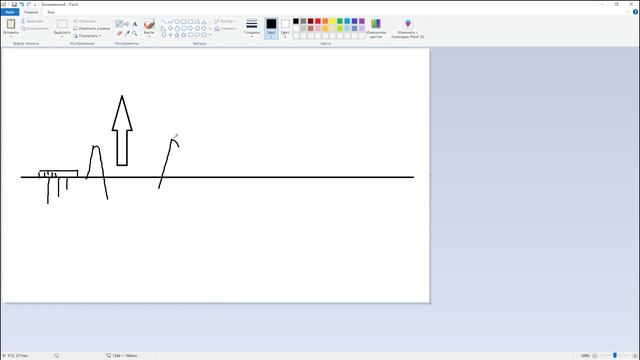
Task: Pick the pink palette color
Action: click(x=318, y=29)
